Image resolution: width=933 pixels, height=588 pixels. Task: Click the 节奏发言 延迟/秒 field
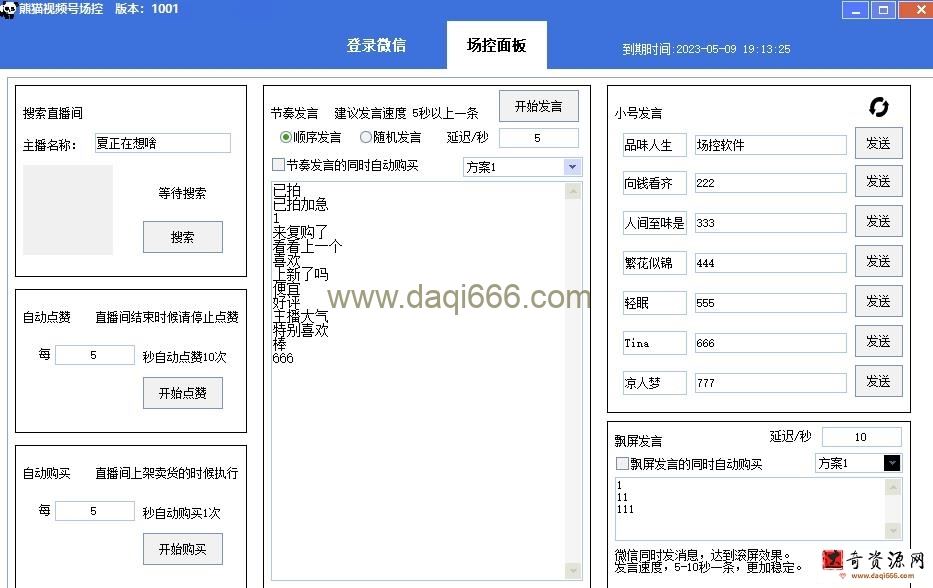click(538, 137)
